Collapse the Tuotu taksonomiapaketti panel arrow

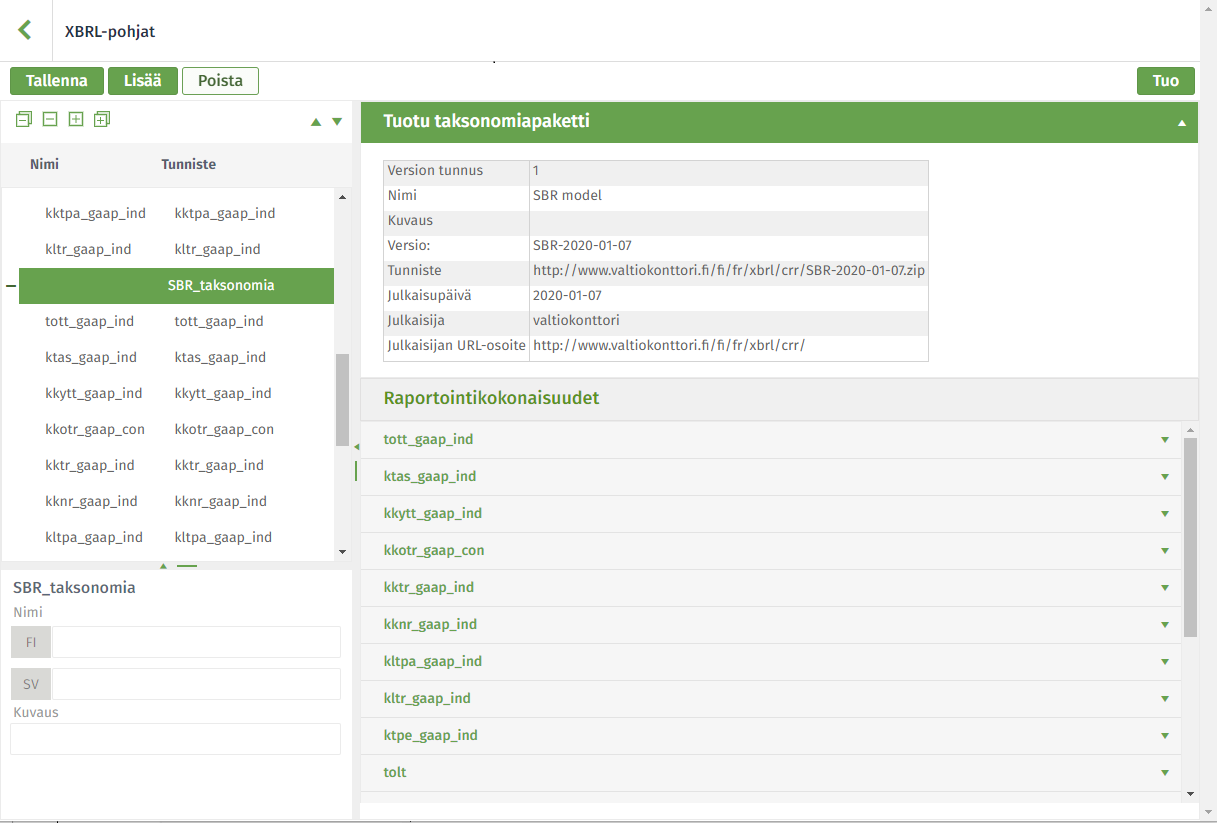pyautogui.click(x=1182, y=123)
